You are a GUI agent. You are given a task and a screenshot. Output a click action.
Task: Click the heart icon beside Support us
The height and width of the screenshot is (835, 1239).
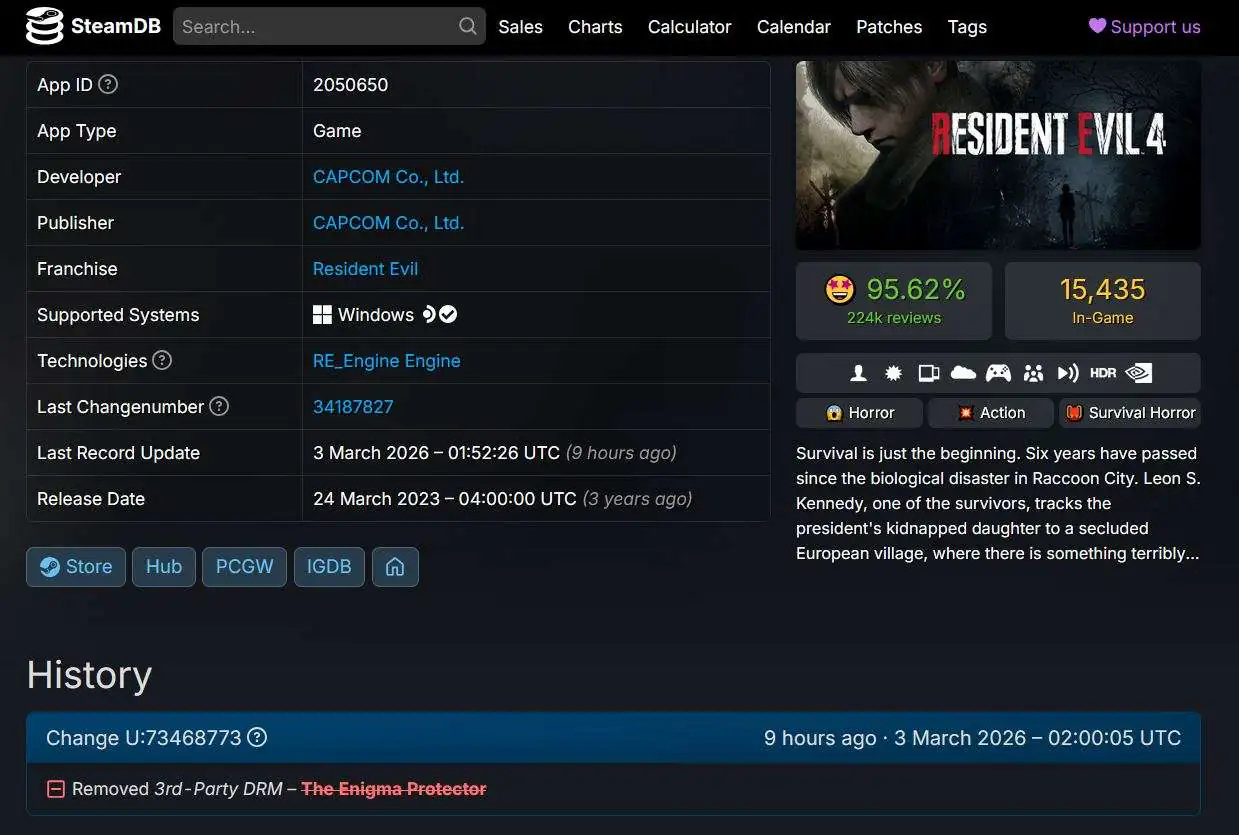1098,26
